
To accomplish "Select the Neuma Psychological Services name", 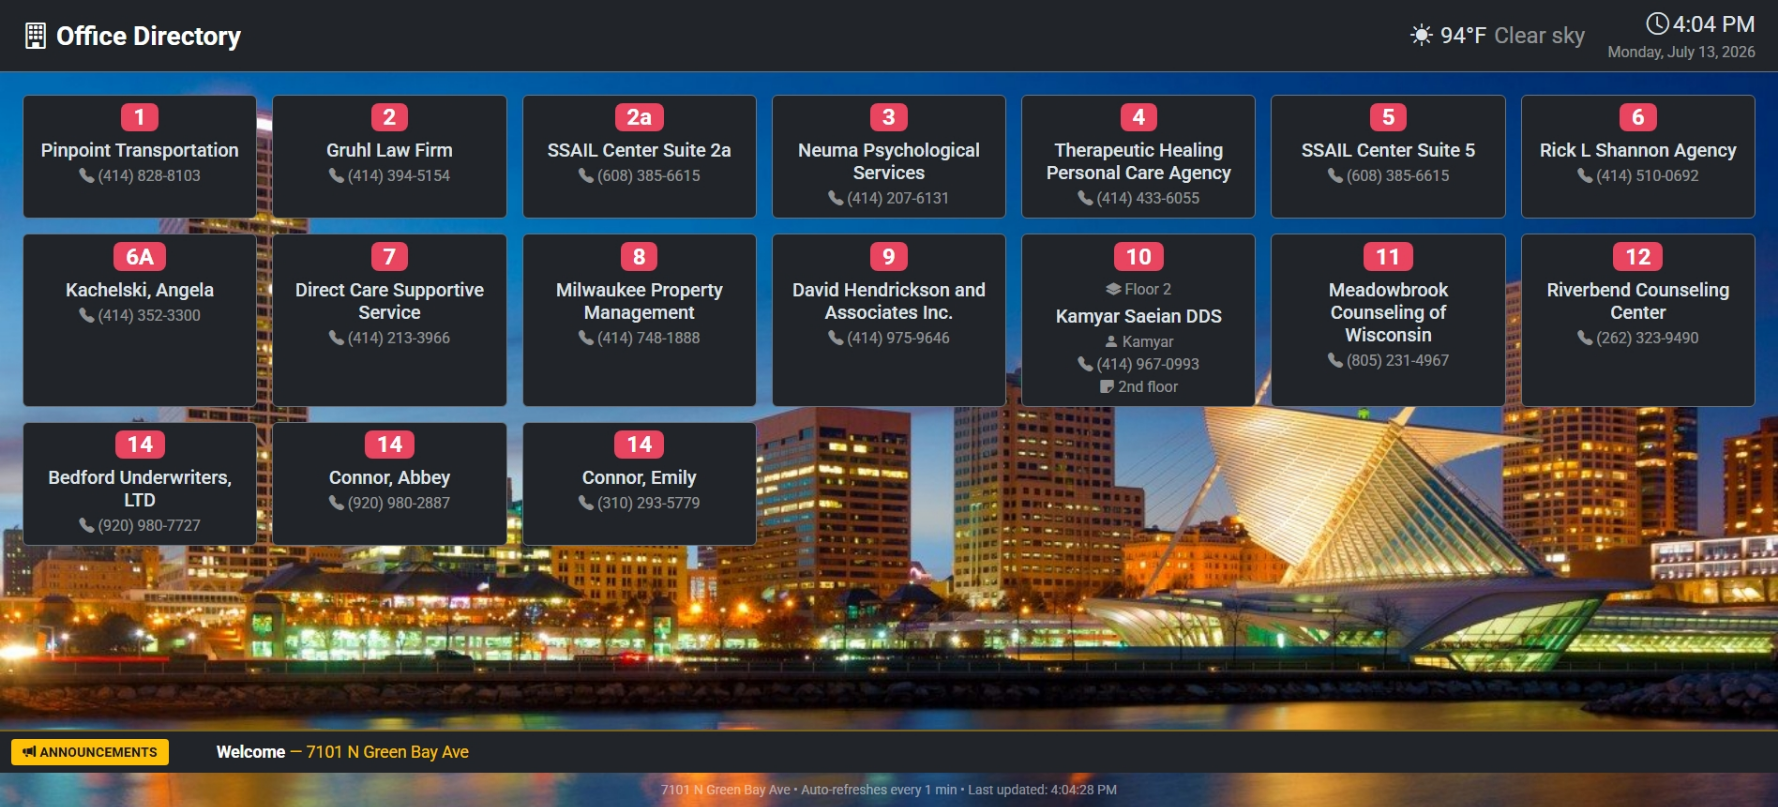I will (889, 162).
